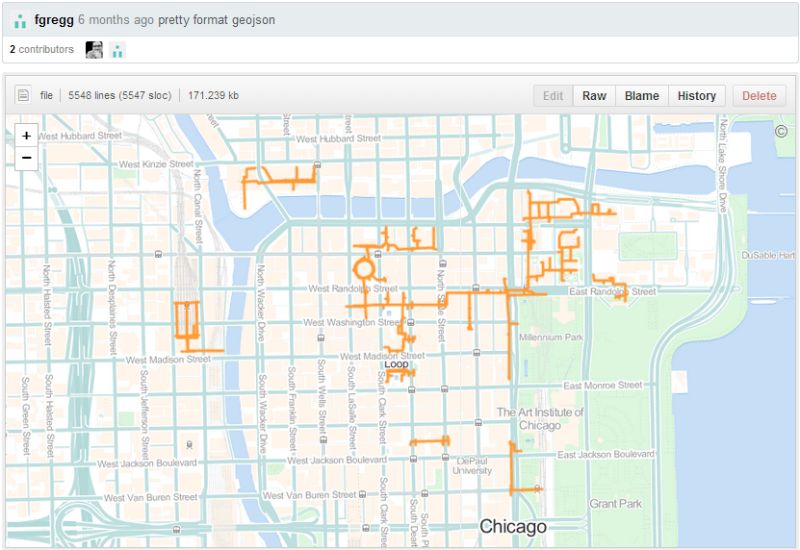Click the '2 contributors' text

coord(42,49)
